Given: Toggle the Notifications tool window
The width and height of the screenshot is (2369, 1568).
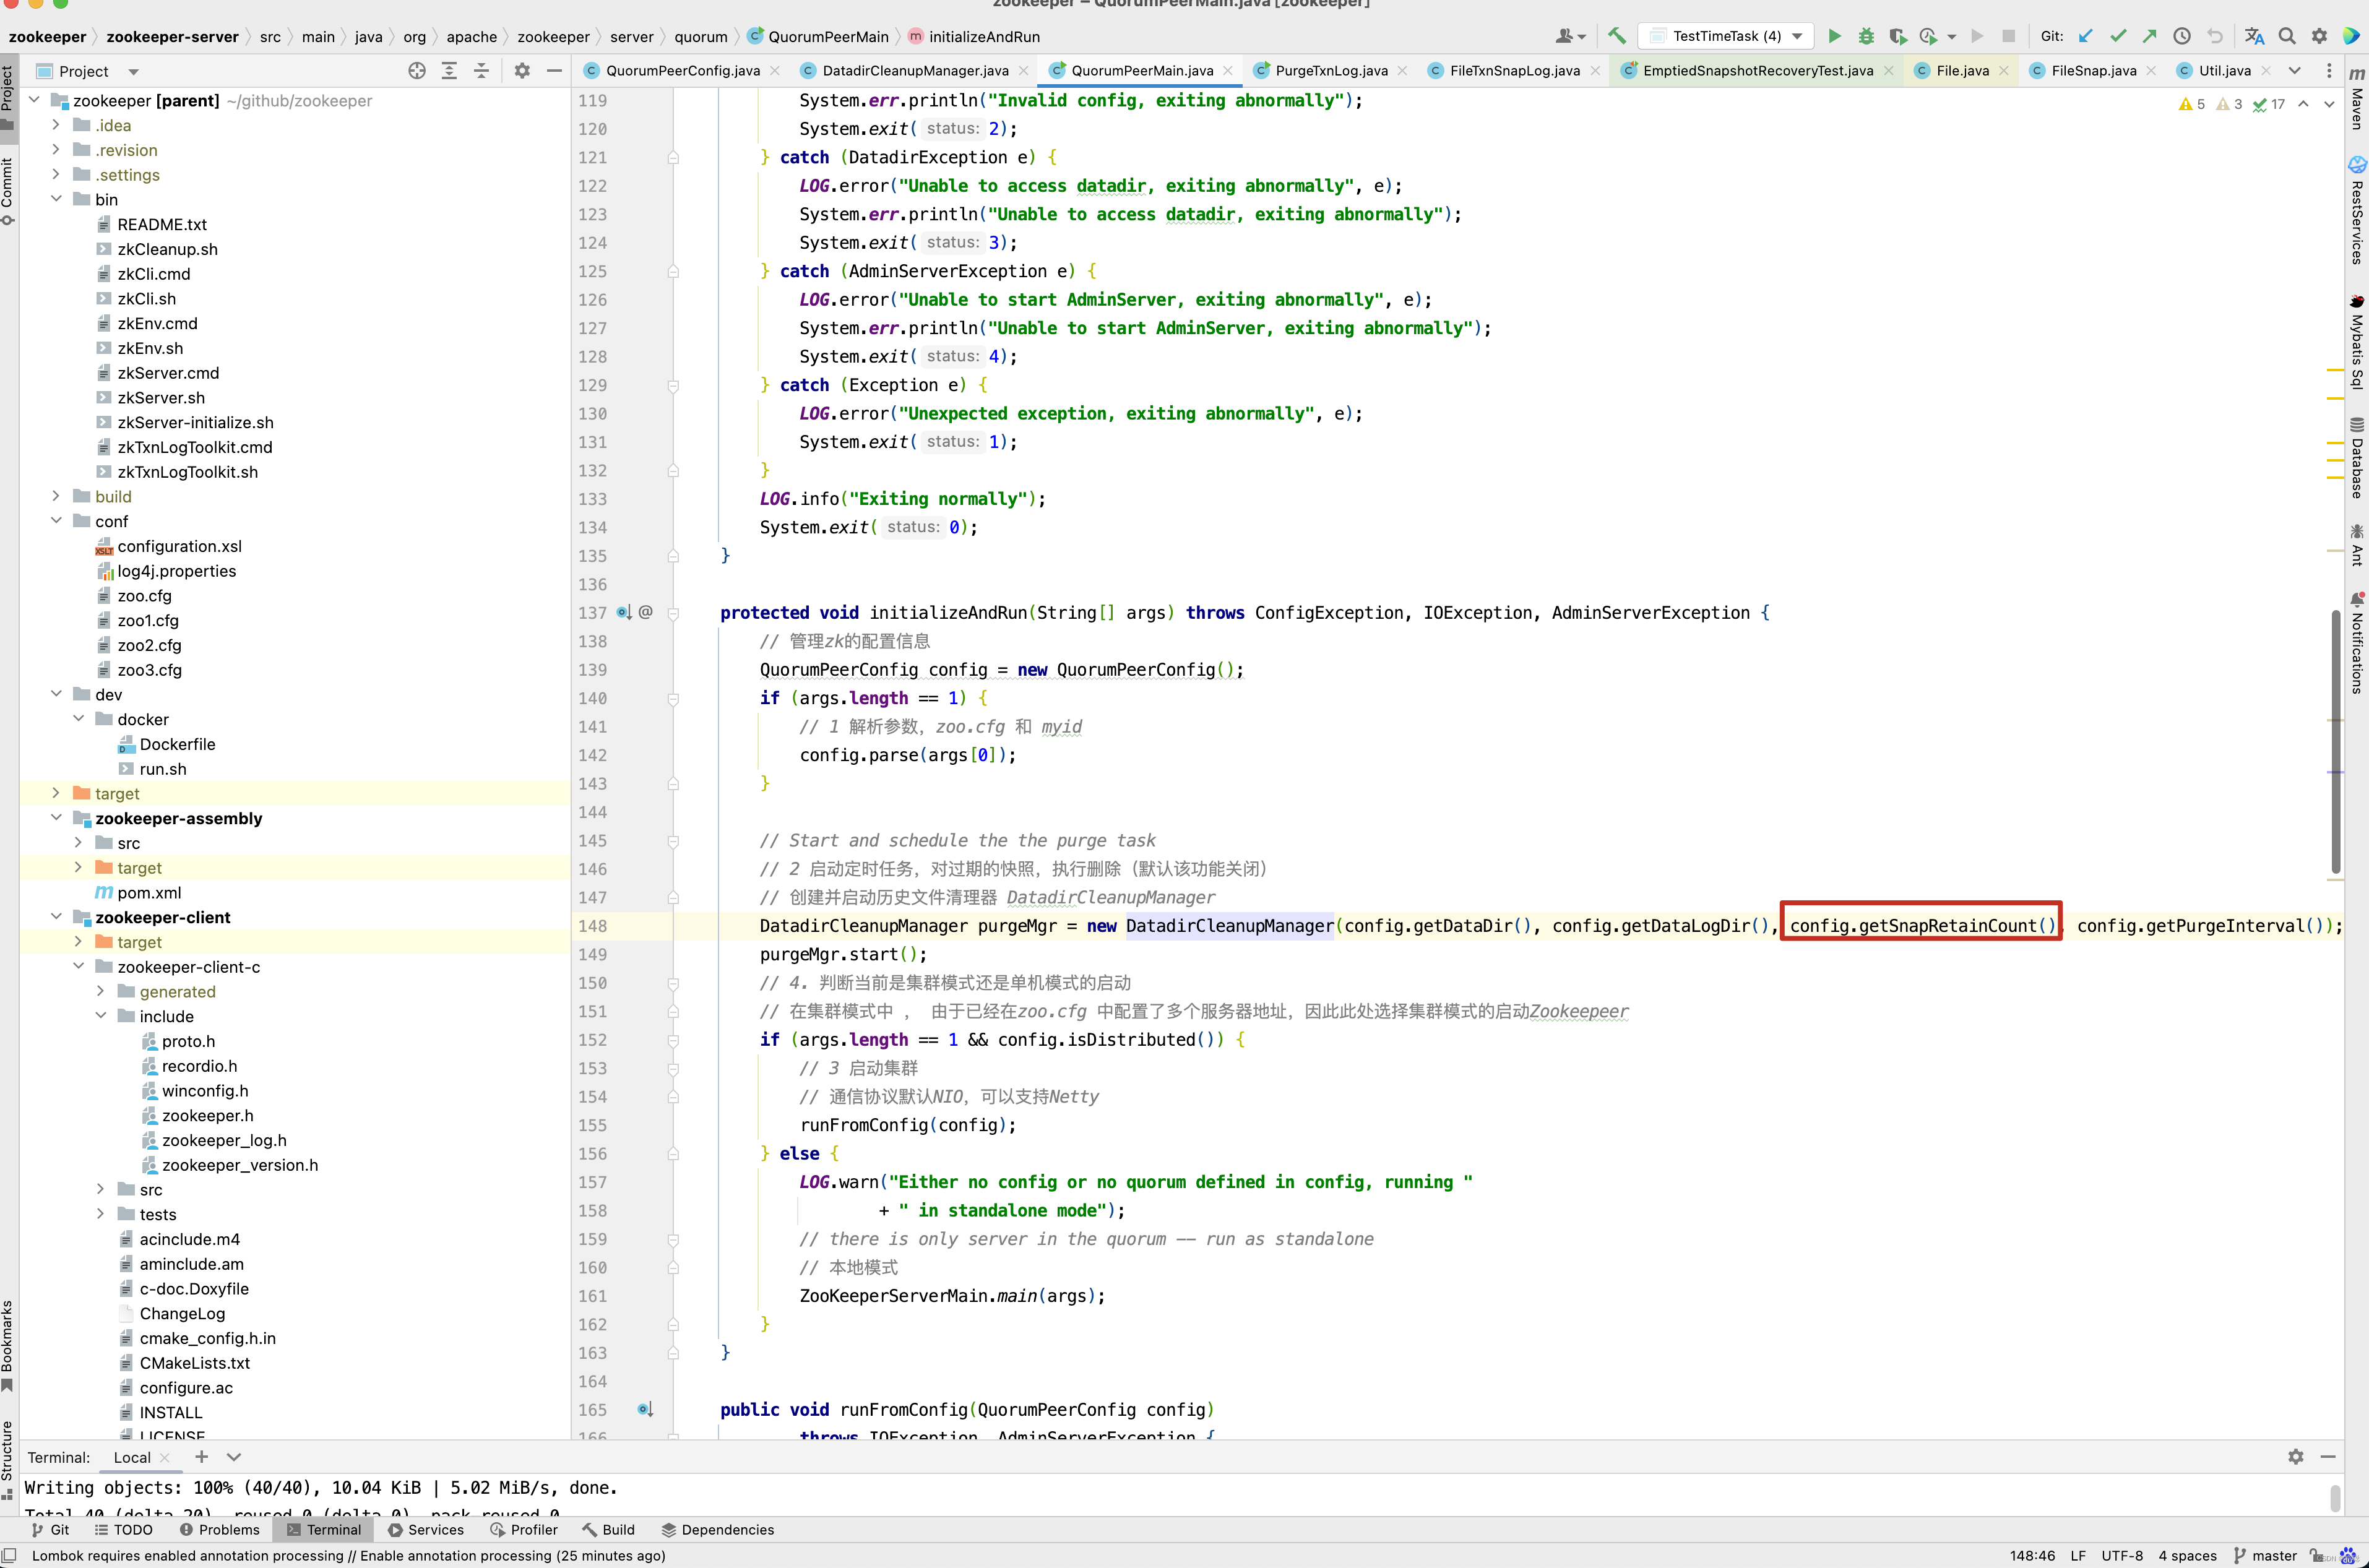Looking at the screenshot, I should click(x=2357, y=643).
